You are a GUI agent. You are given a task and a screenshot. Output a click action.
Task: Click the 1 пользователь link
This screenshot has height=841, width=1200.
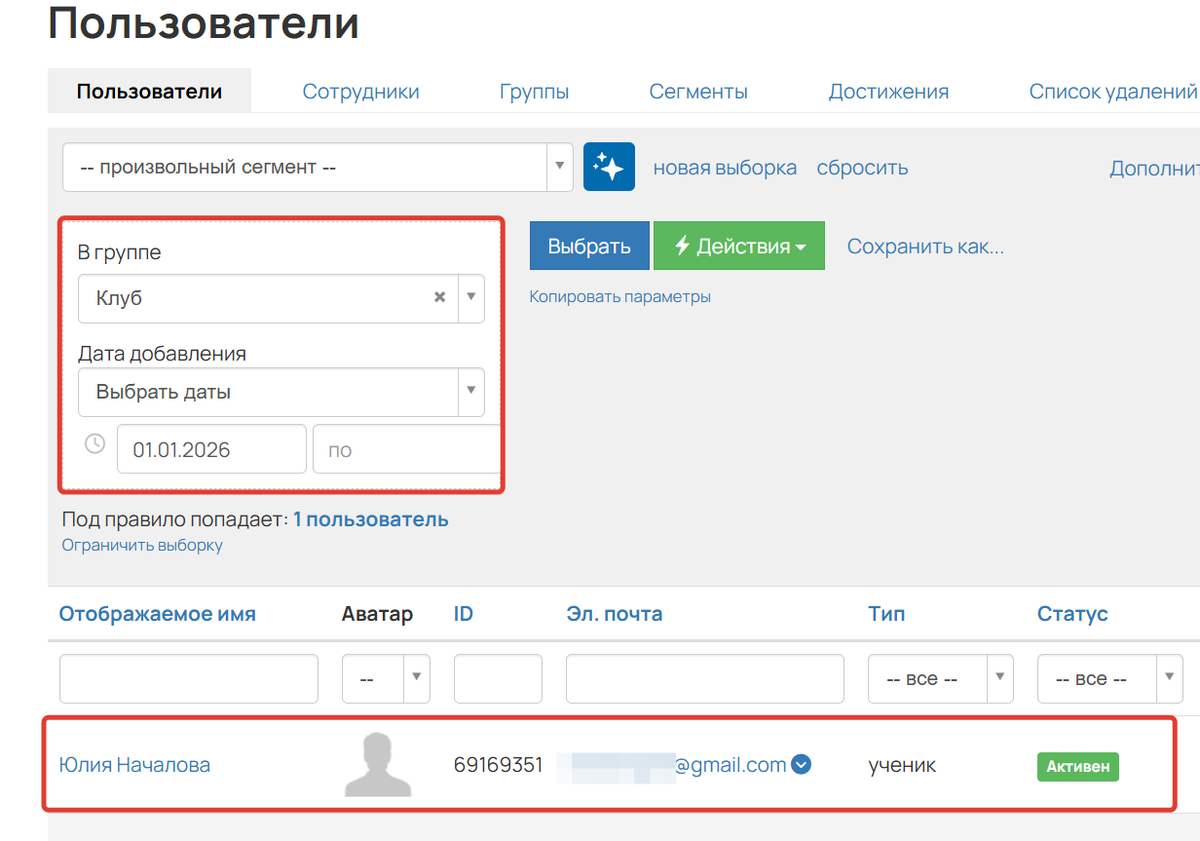tap(371, 519)
